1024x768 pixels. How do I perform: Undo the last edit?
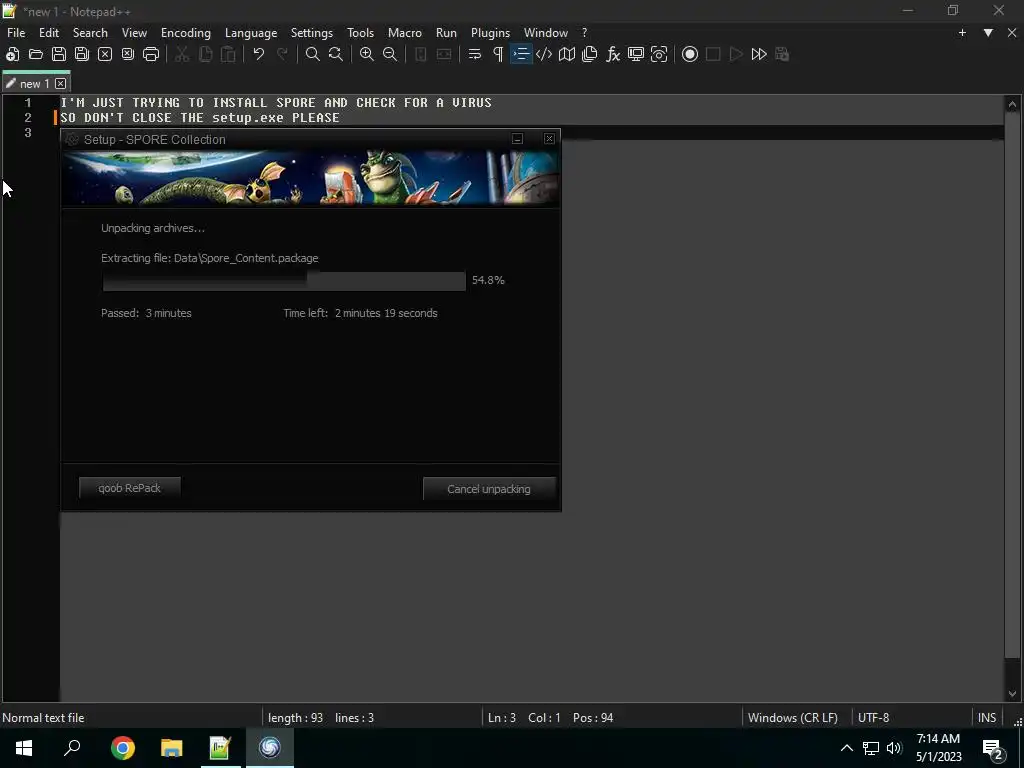pos(259,54)
